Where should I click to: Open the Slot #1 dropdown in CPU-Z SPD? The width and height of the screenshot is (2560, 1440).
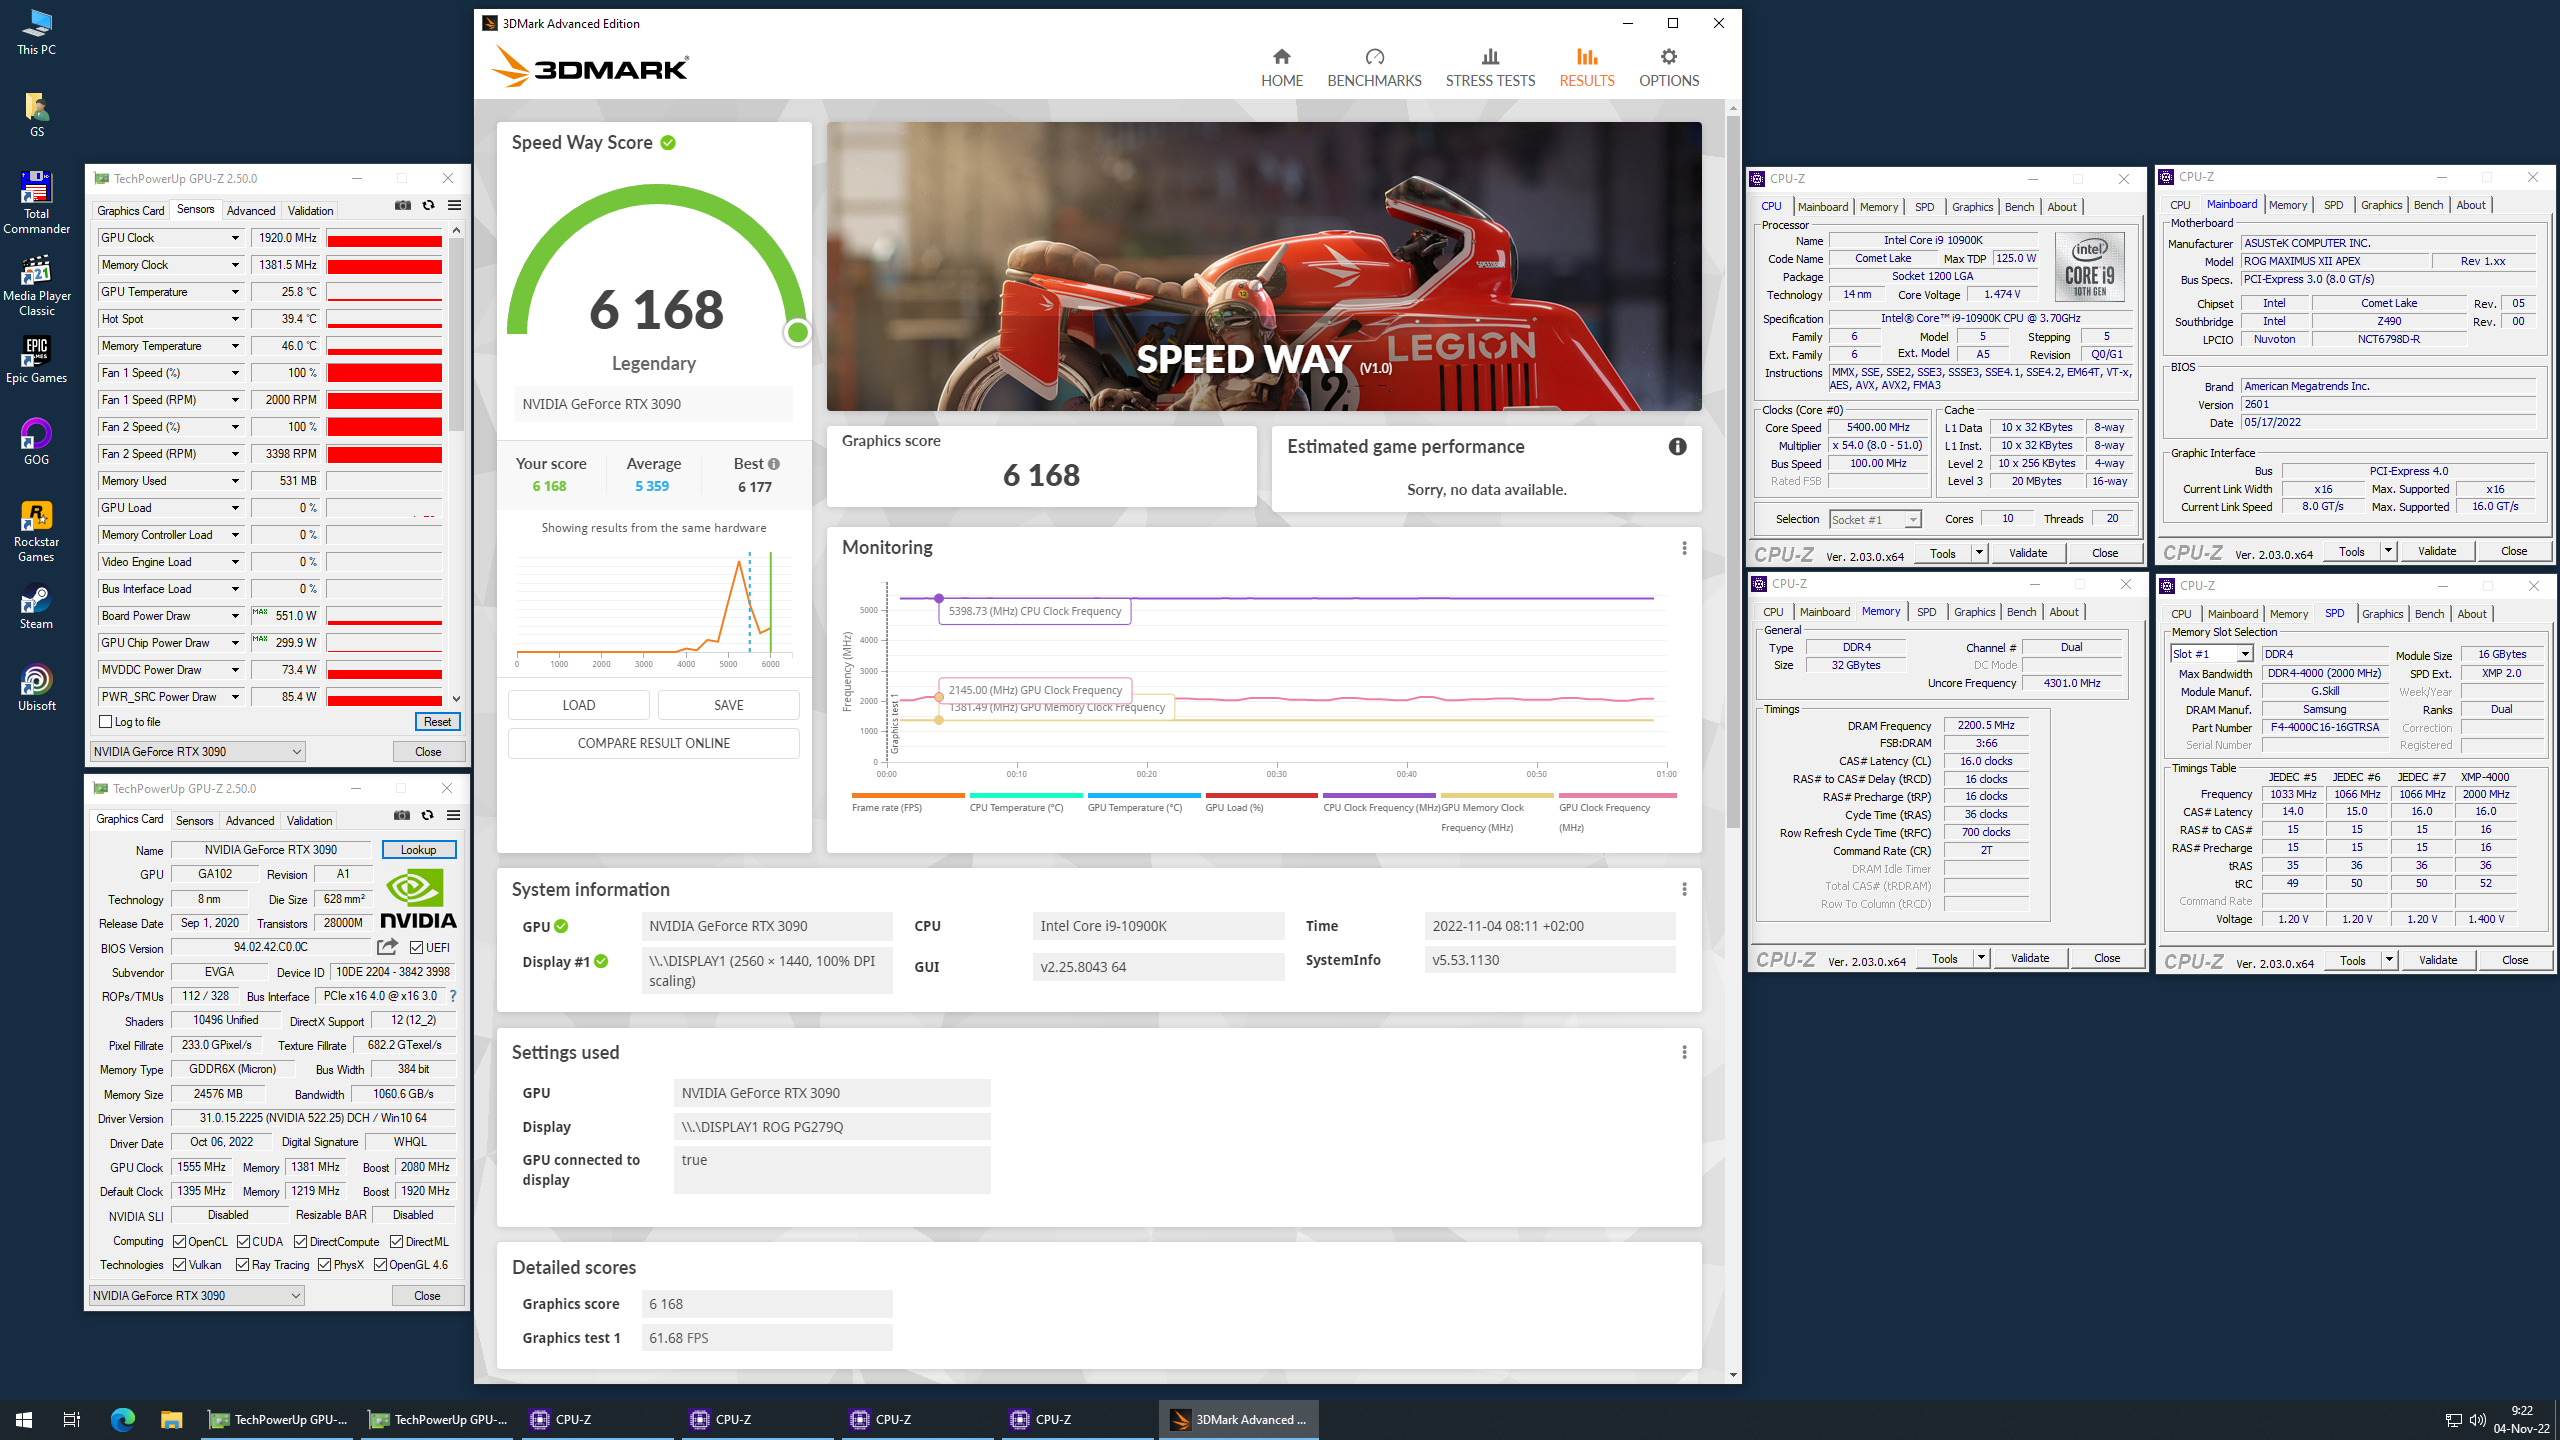click(2211, 654)
